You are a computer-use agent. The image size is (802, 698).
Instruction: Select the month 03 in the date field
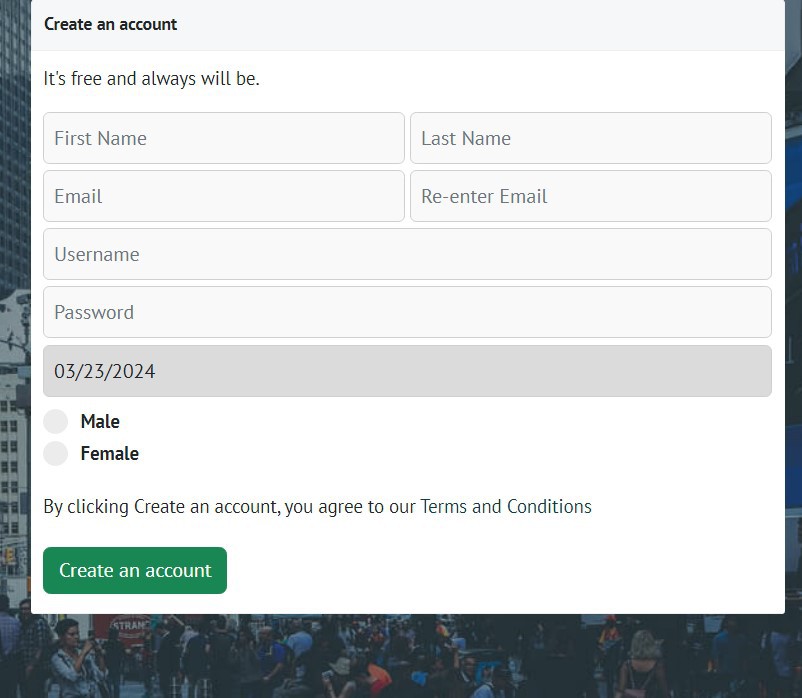65,371
